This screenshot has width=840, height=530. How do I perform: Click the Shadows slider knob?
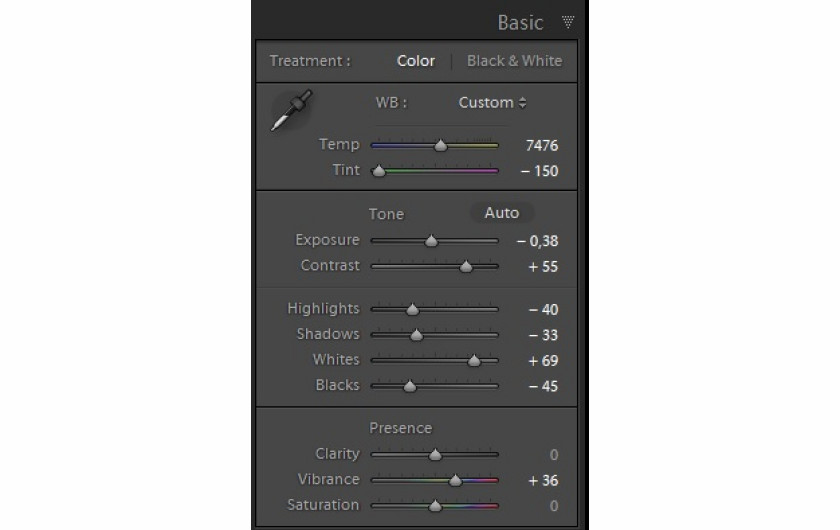point(417,335)
